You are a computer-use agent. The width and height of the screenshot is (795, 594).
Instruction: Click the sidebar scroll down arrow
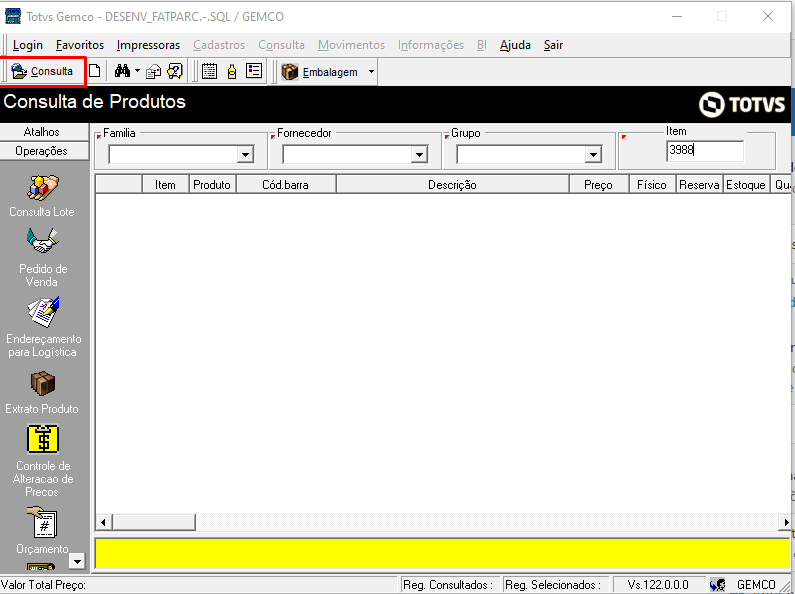77,561
